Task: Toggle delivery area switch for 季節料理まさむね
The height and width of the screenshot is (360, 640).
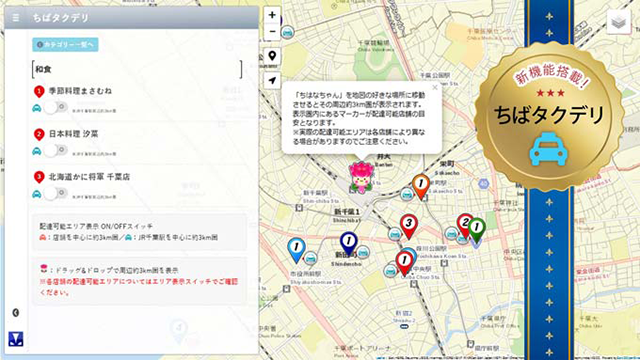Action: point(56,107)
